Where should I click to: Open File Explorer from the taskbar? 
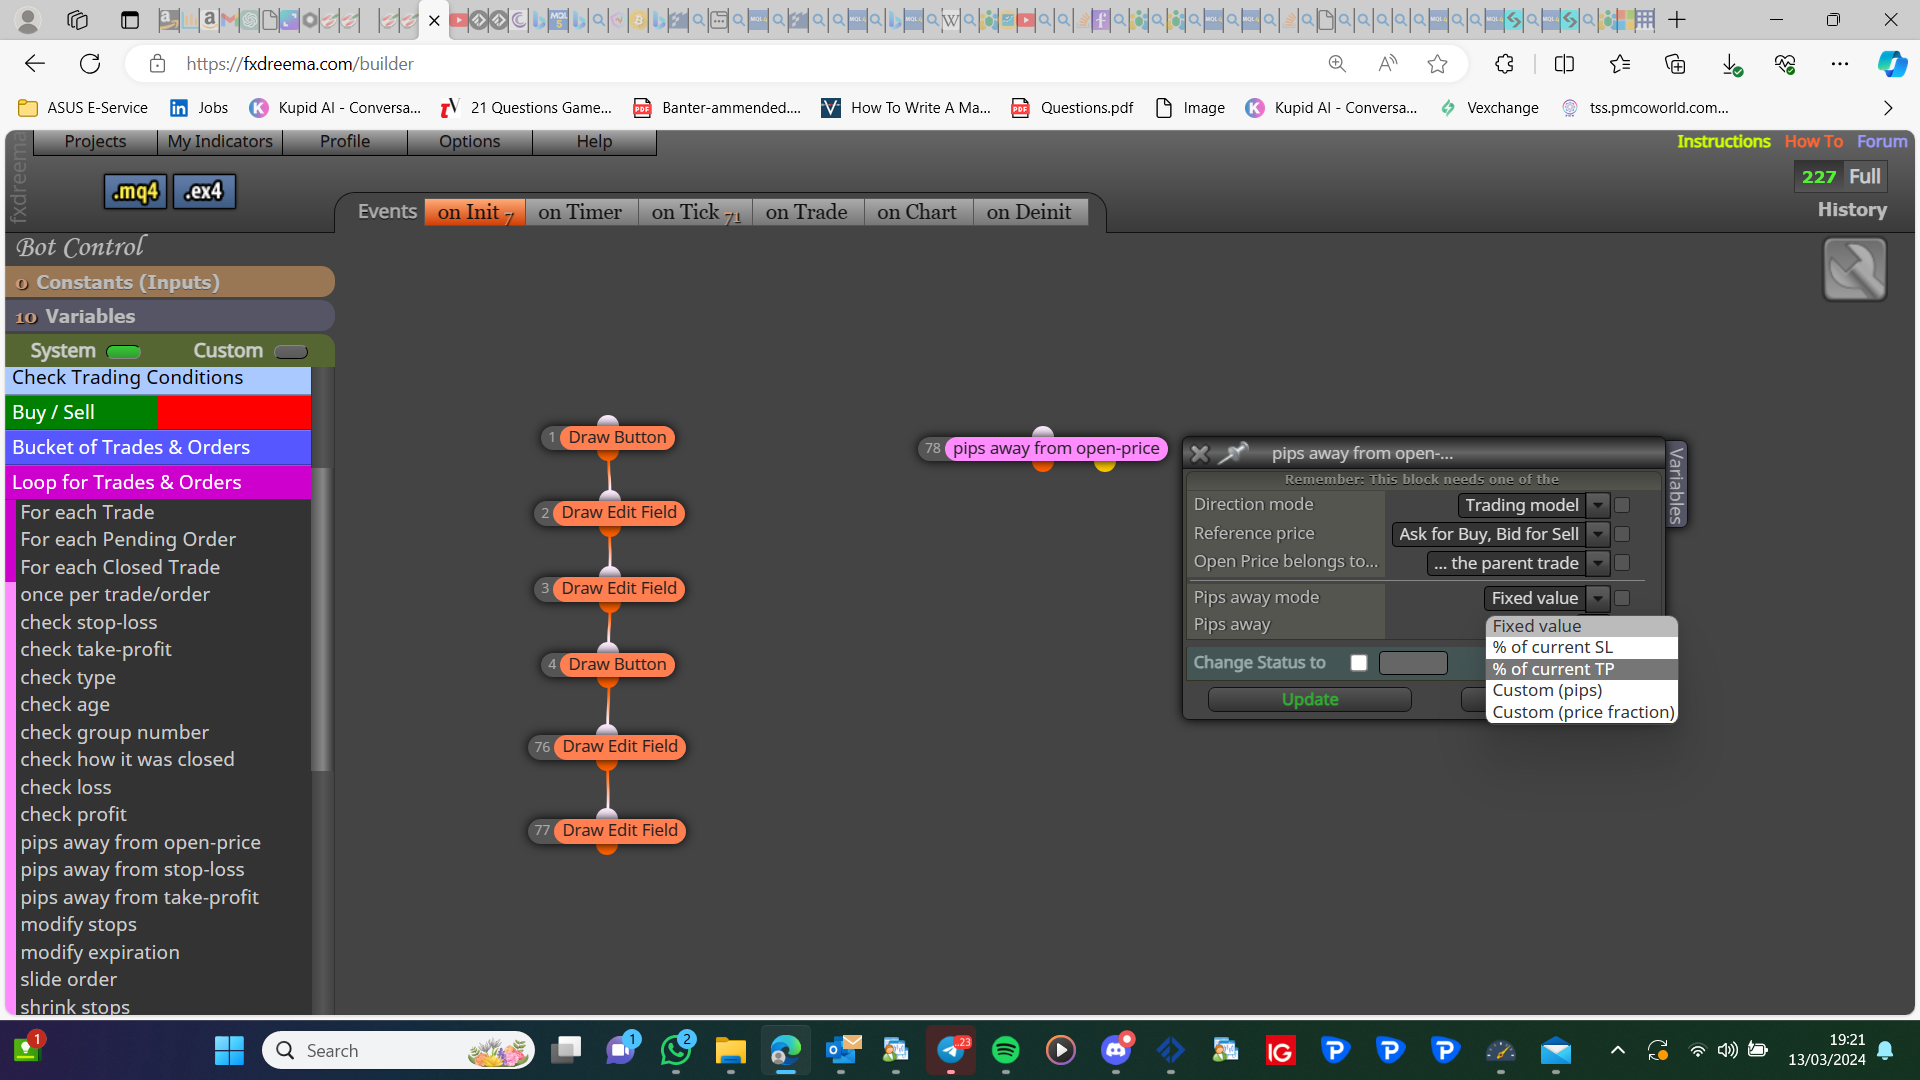pyautogui.click(x=730, y=1050)
